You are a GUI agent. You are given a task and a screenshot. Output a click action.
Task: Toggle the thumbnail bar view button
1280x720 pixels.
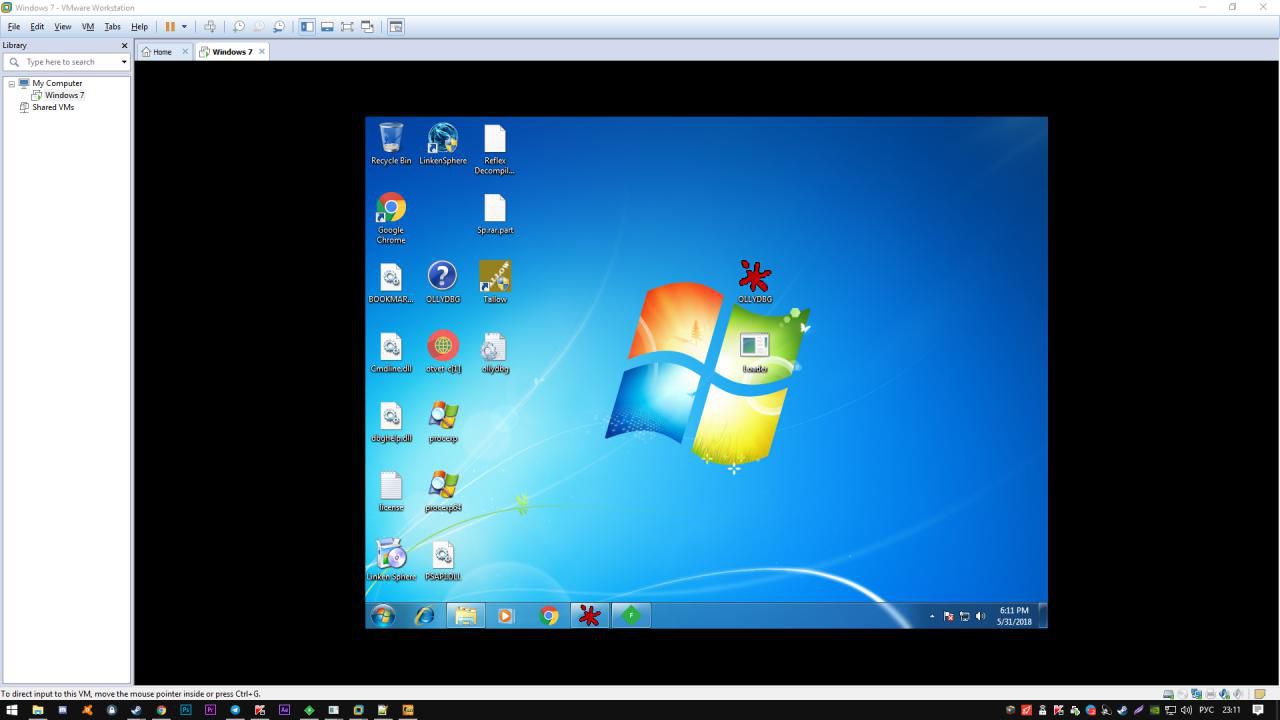pos(327,27)
